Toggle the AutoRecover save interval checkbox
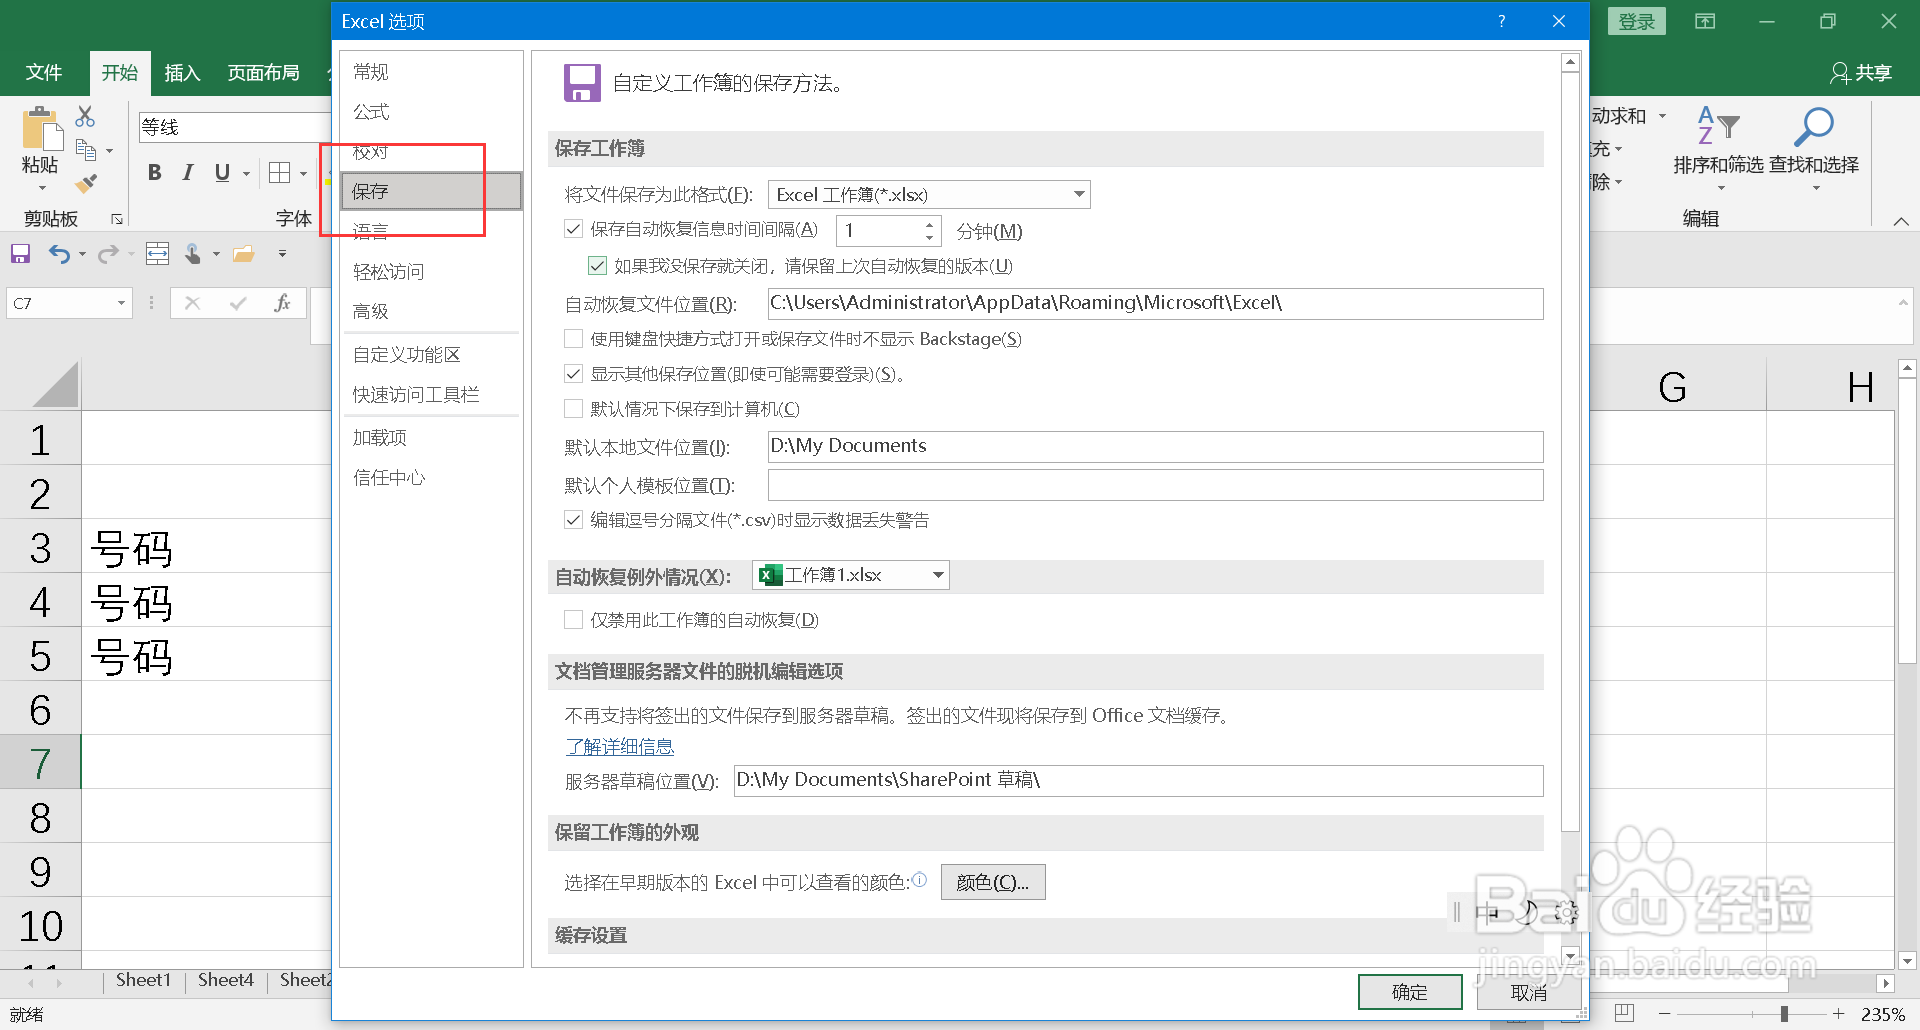 coord(574,229)
